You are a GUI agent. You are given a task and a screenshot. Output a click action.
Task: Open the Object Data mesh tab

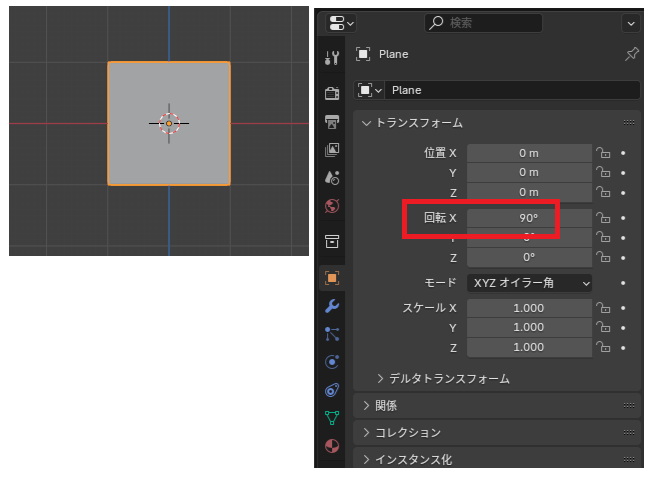coord(332,418)
